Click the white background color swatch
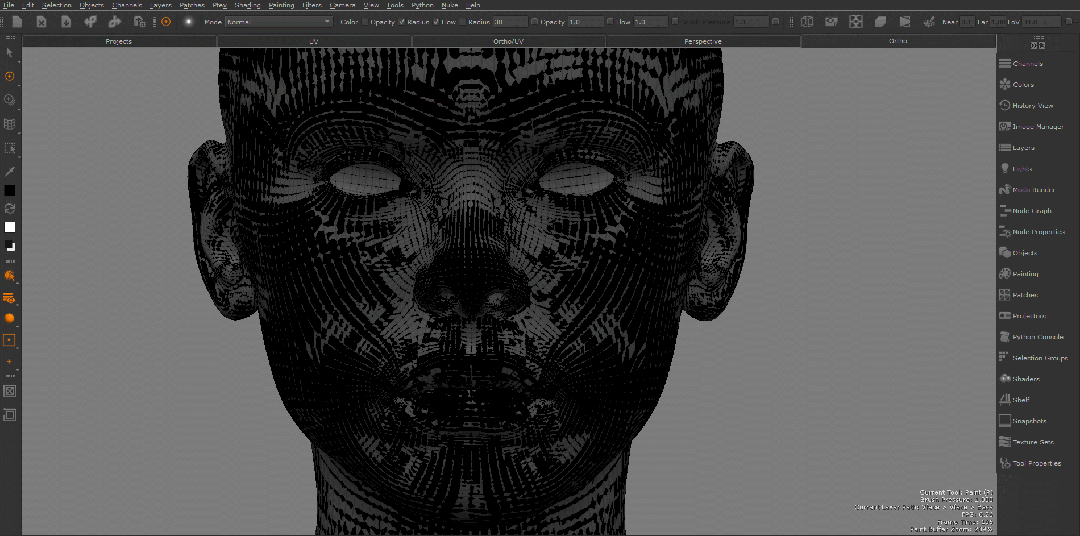The height and width of the screenshot is (536, 1080). click(x=10, y=227)
